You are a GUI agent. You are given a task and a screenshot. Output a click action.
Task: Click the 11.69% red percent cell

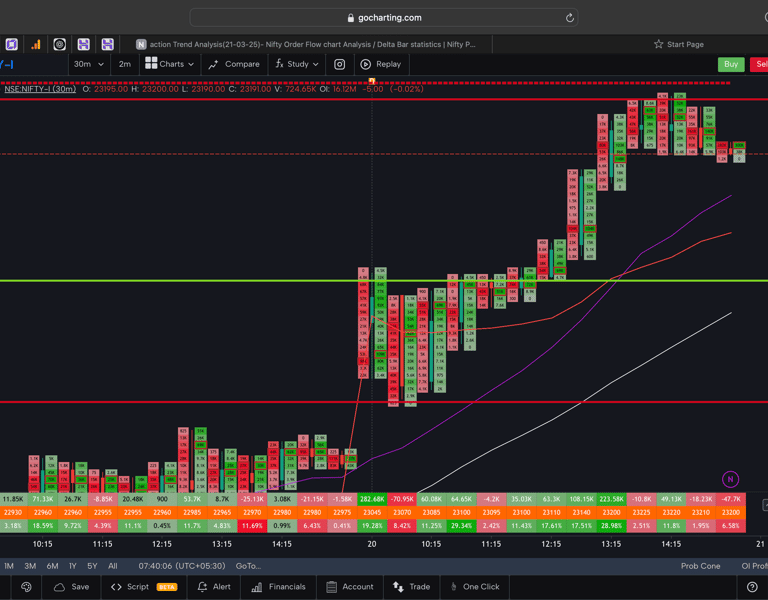(x=252, y=526)
